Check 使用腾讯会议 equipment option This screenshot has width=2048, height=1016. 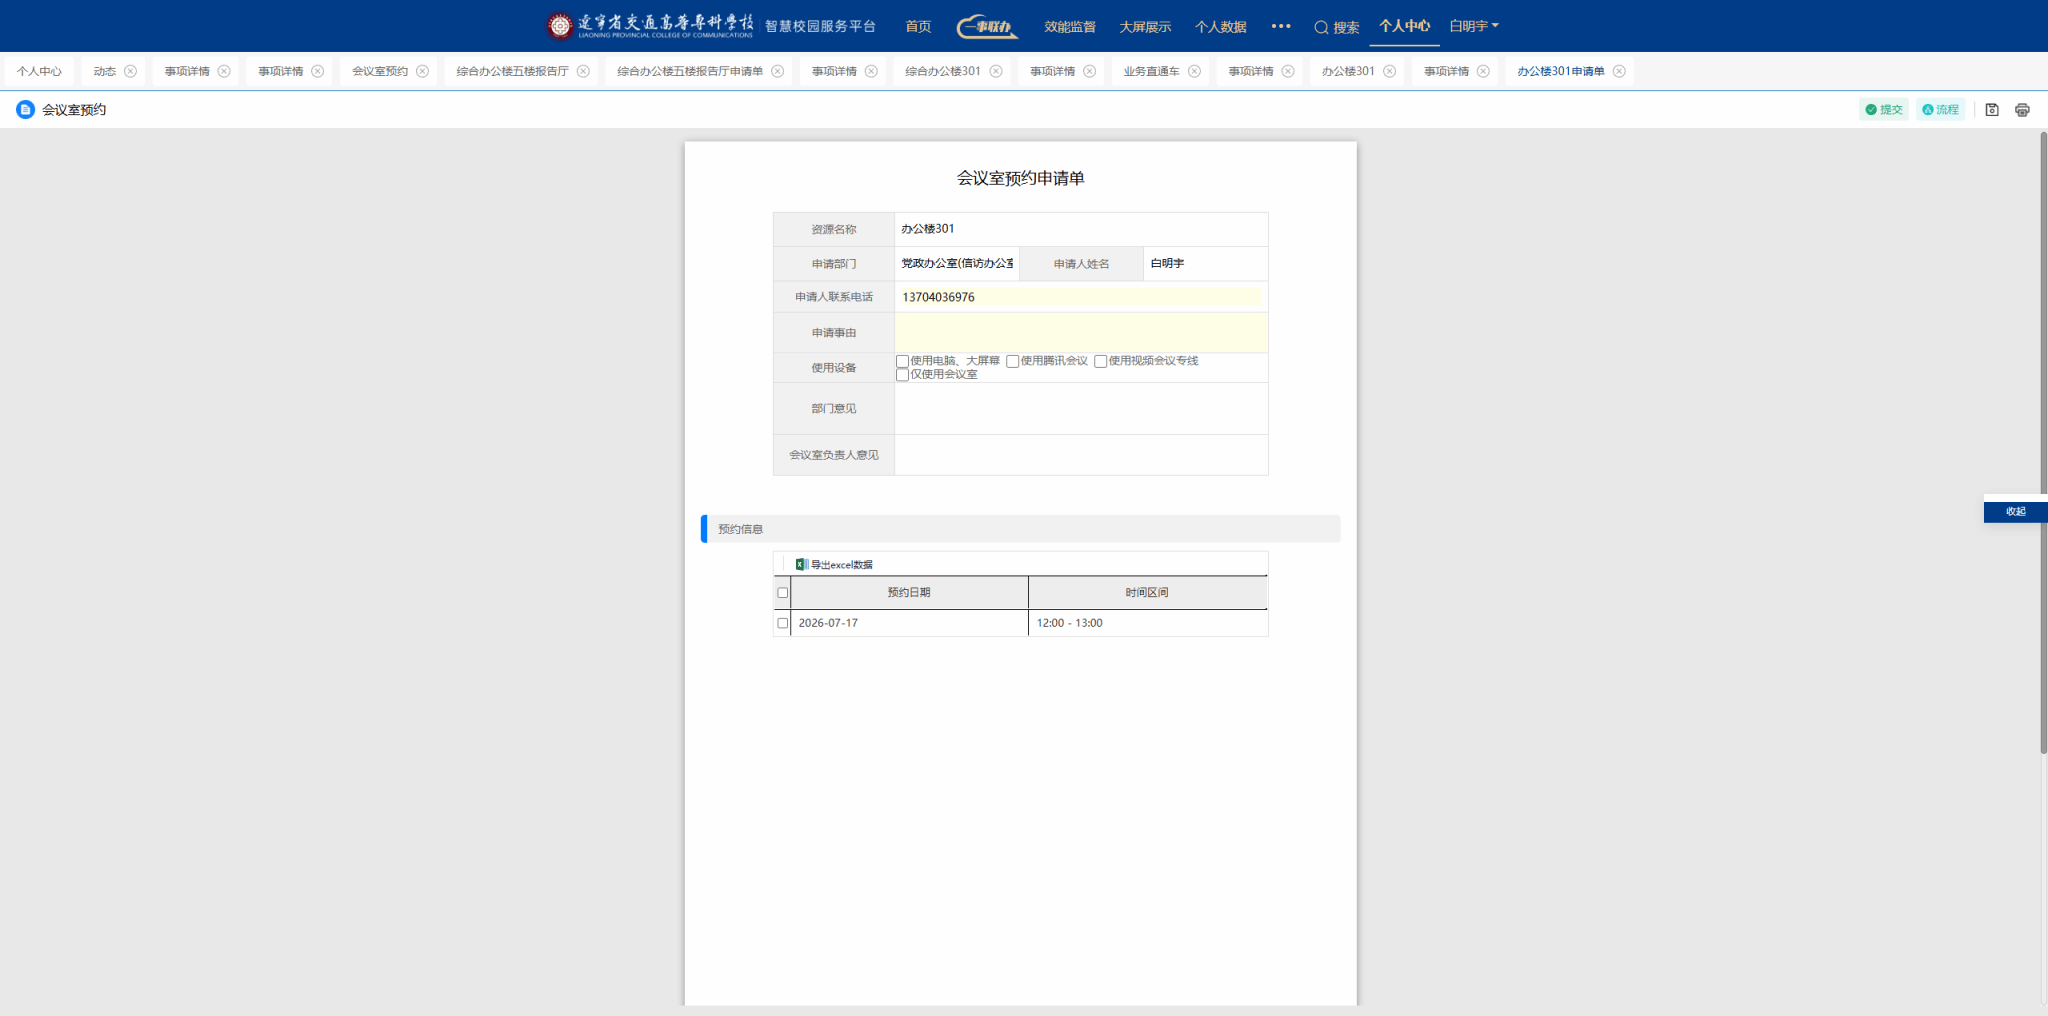pos(1013,361)
